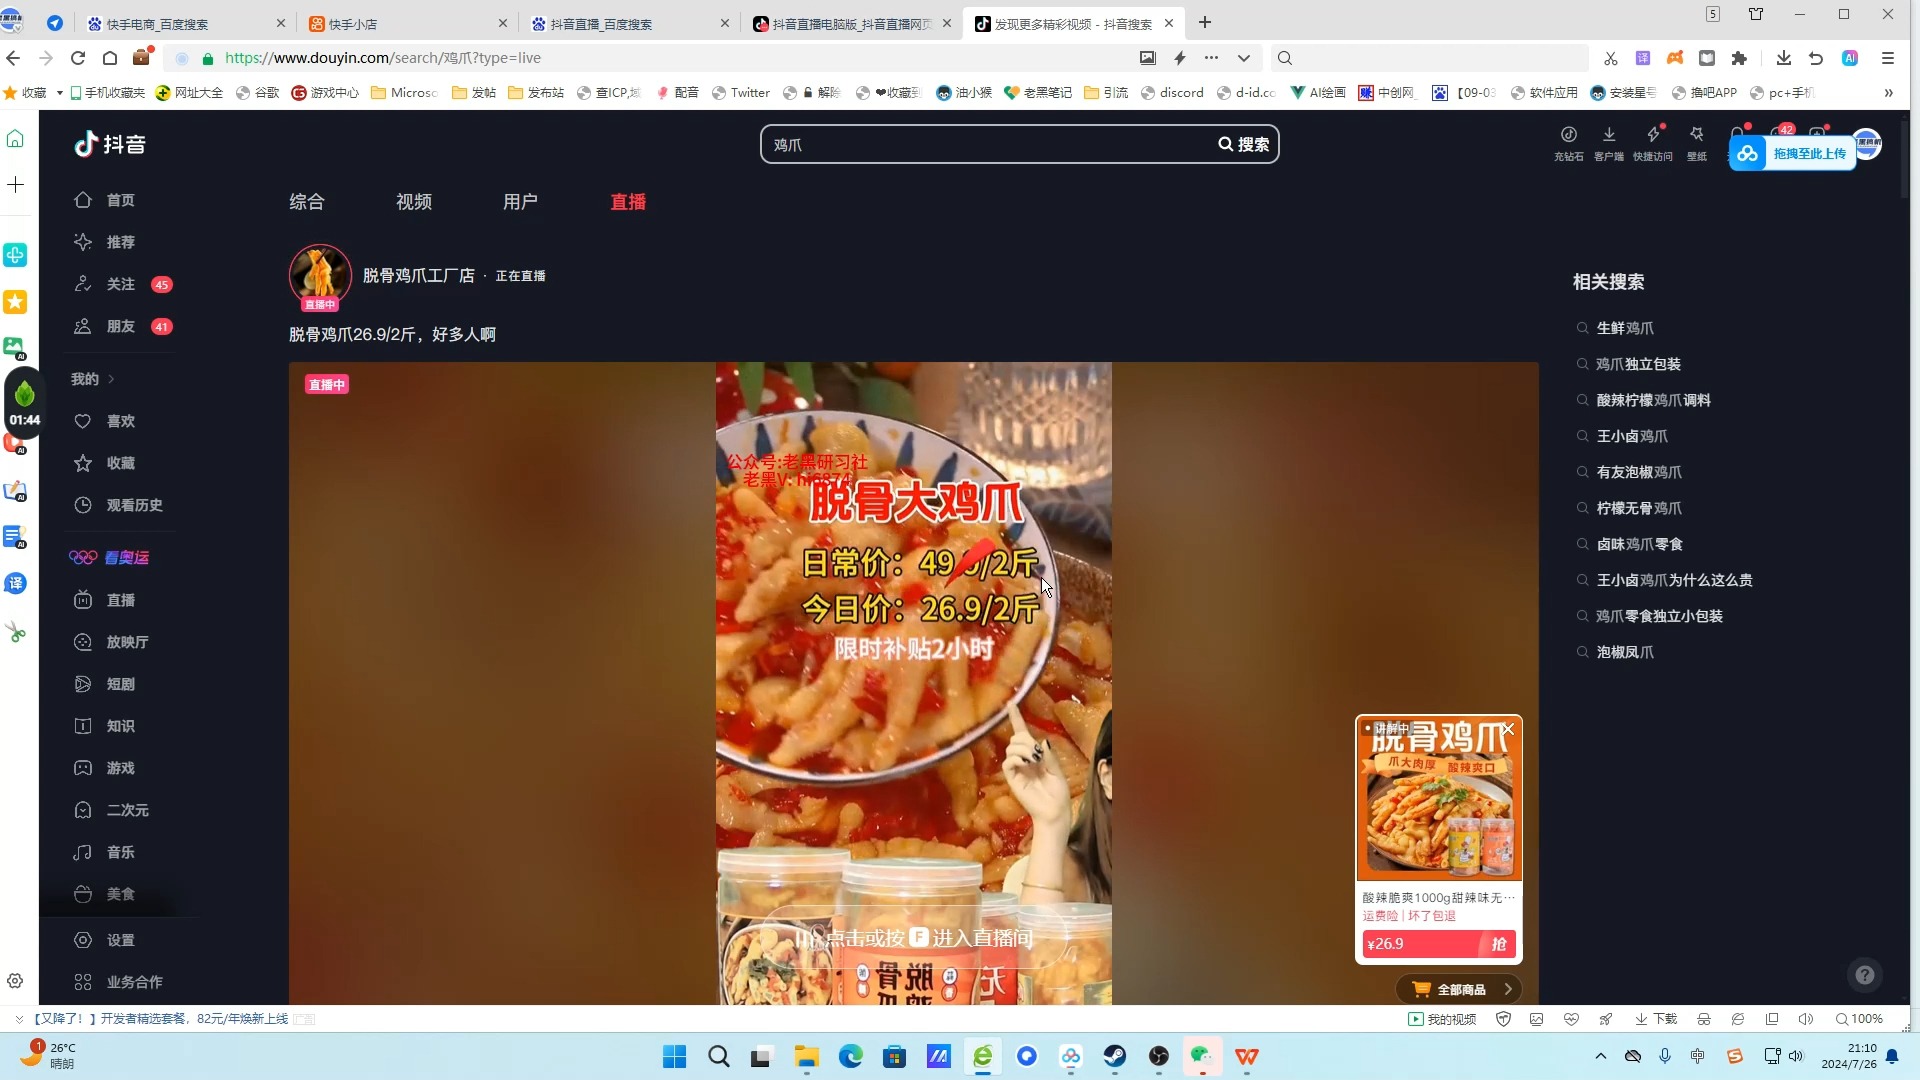Click the 首页 home icon in sidebar
The height and width of the screenshot is (1080, 1920).
(x=83, y=200)
